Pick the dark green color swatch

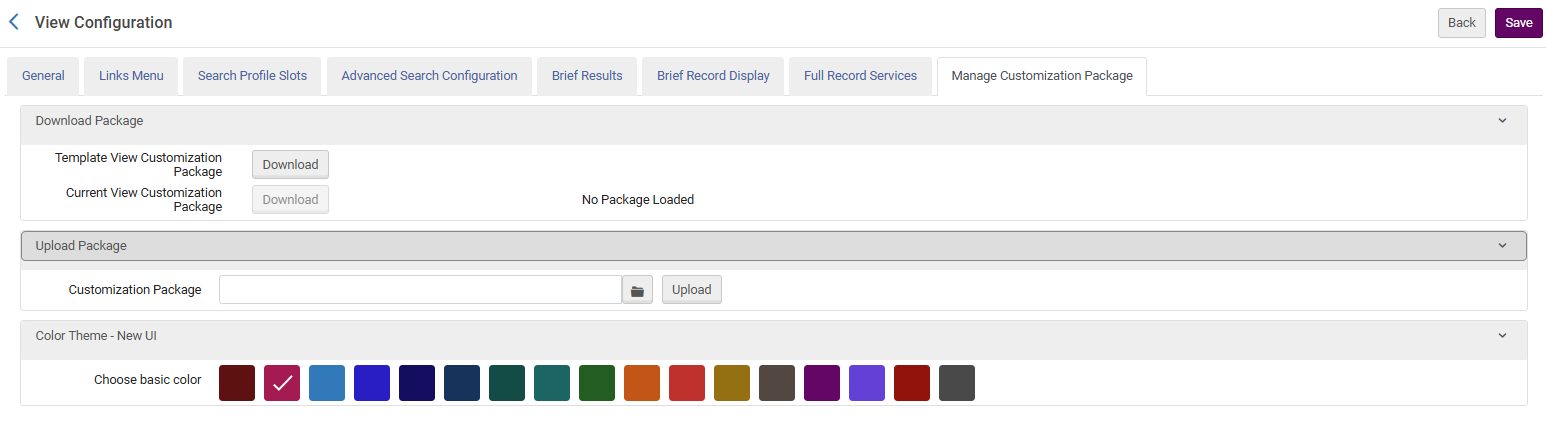pyautogui.click(x=597, y=383)
